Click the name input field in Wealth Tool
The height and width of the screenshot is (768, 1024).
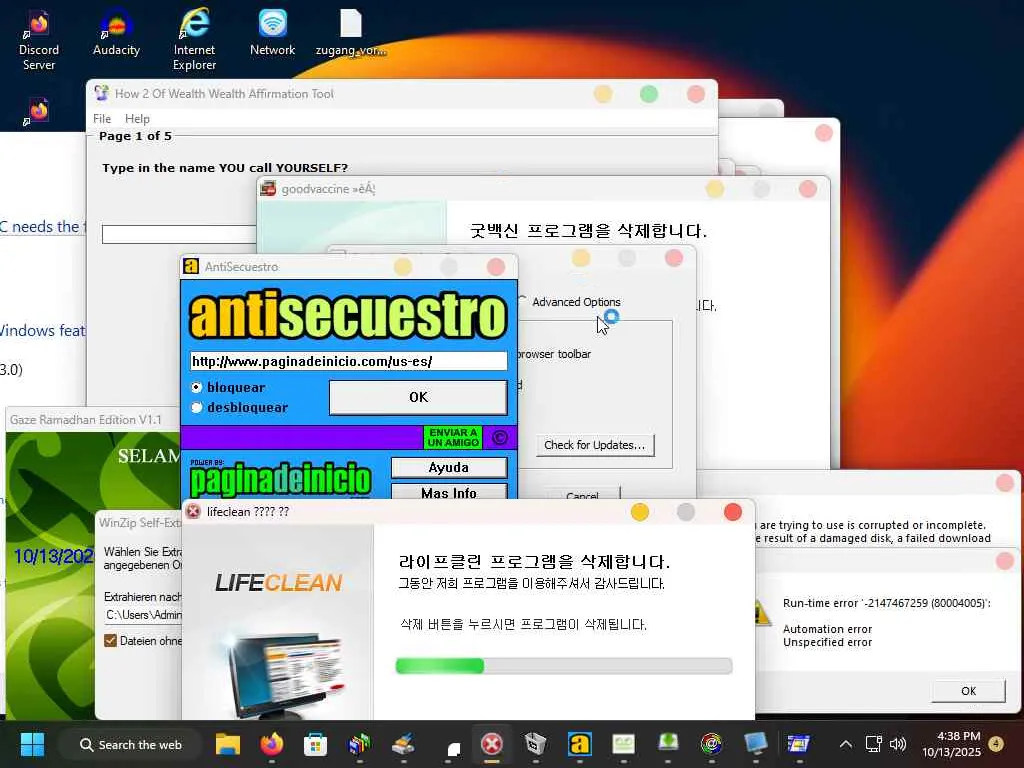click(x=179, y=234)
